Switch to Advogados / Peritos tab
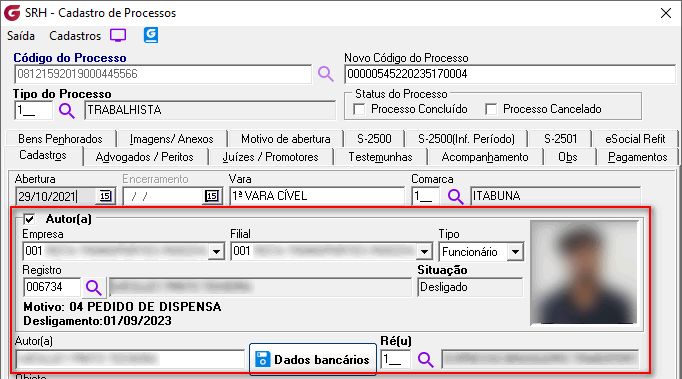Screen dimensions: 682x379 coord(144,157)
